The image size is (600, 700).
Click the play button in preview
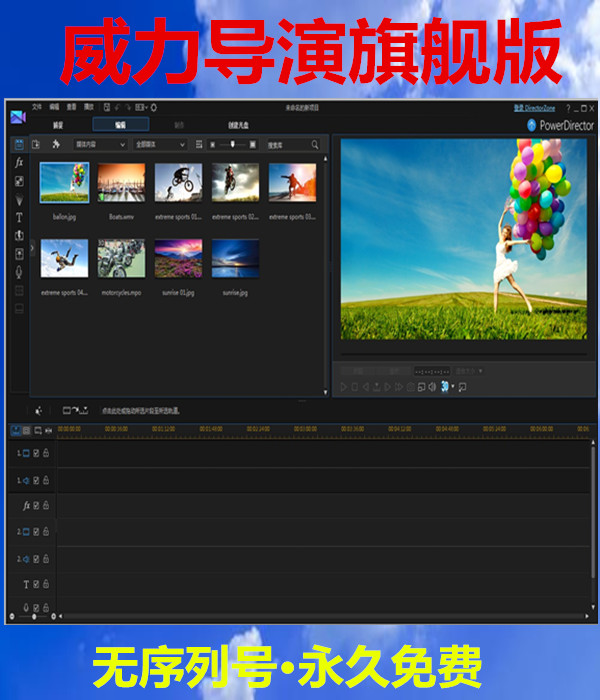pyautogui.click(x=344, y=387)
